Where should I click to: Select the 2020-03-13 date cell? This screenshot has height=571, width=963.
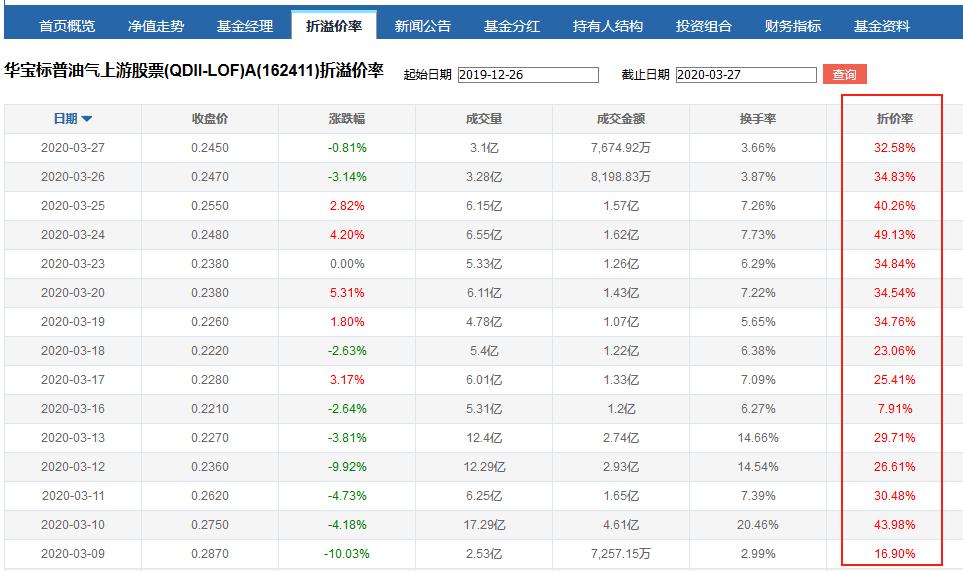[x=73, y=438]
